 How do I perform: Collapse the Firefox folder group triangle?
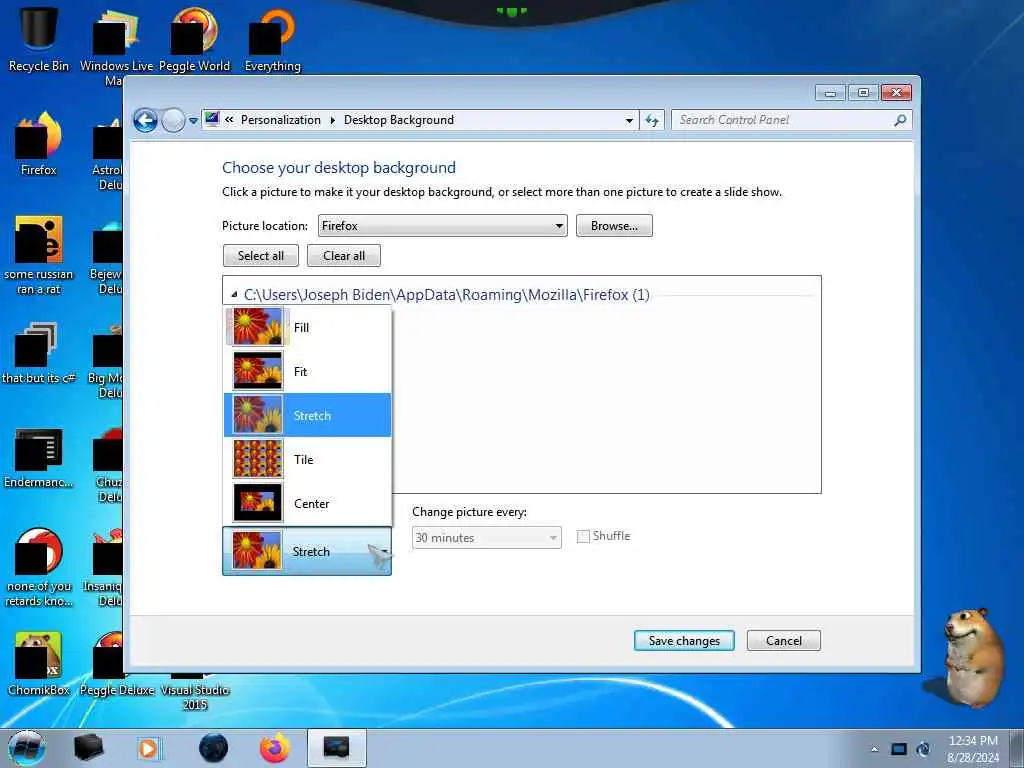point(234,295)
